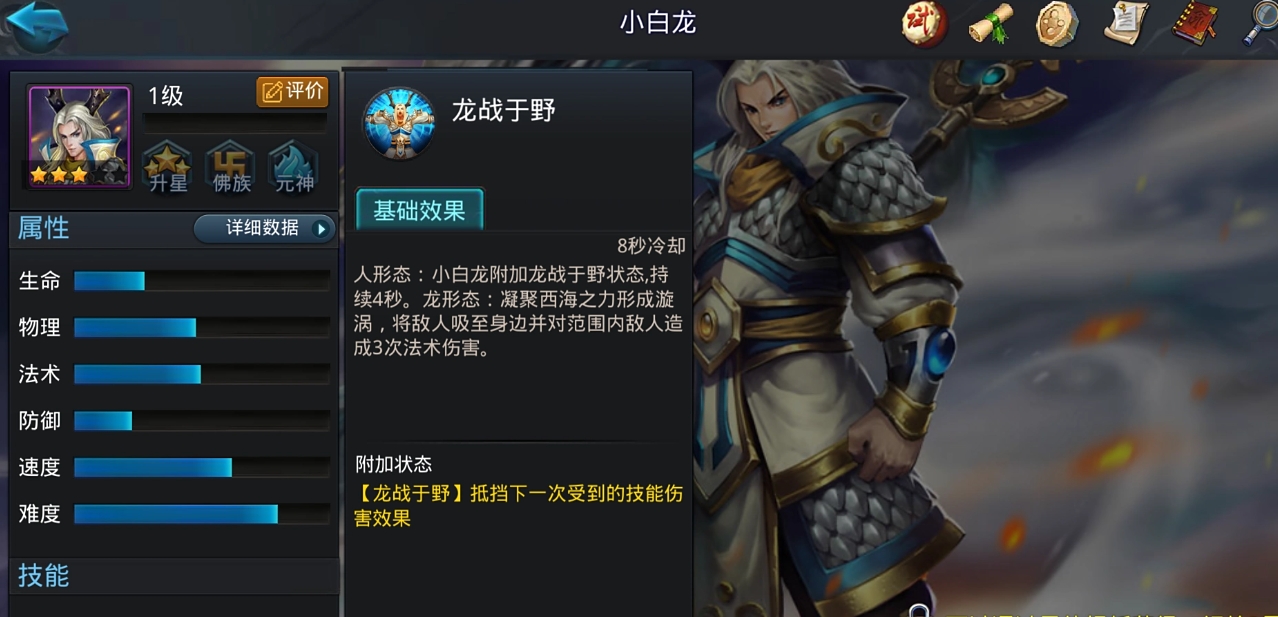The width and height of the screenshot is (1278, 617).
Task: Go back with the blue arrow
Action: tap(37, 26)
